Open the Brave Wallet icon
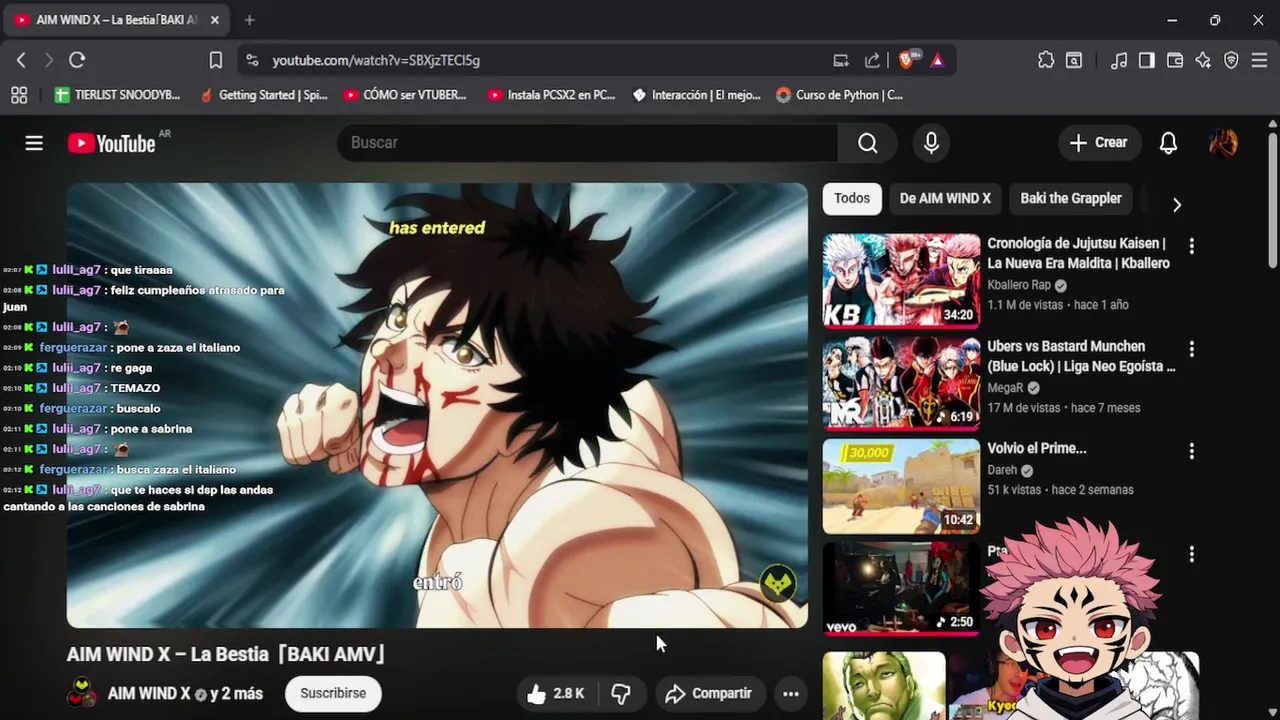Screen dimensions: 1280x720 pos(1175,60)
